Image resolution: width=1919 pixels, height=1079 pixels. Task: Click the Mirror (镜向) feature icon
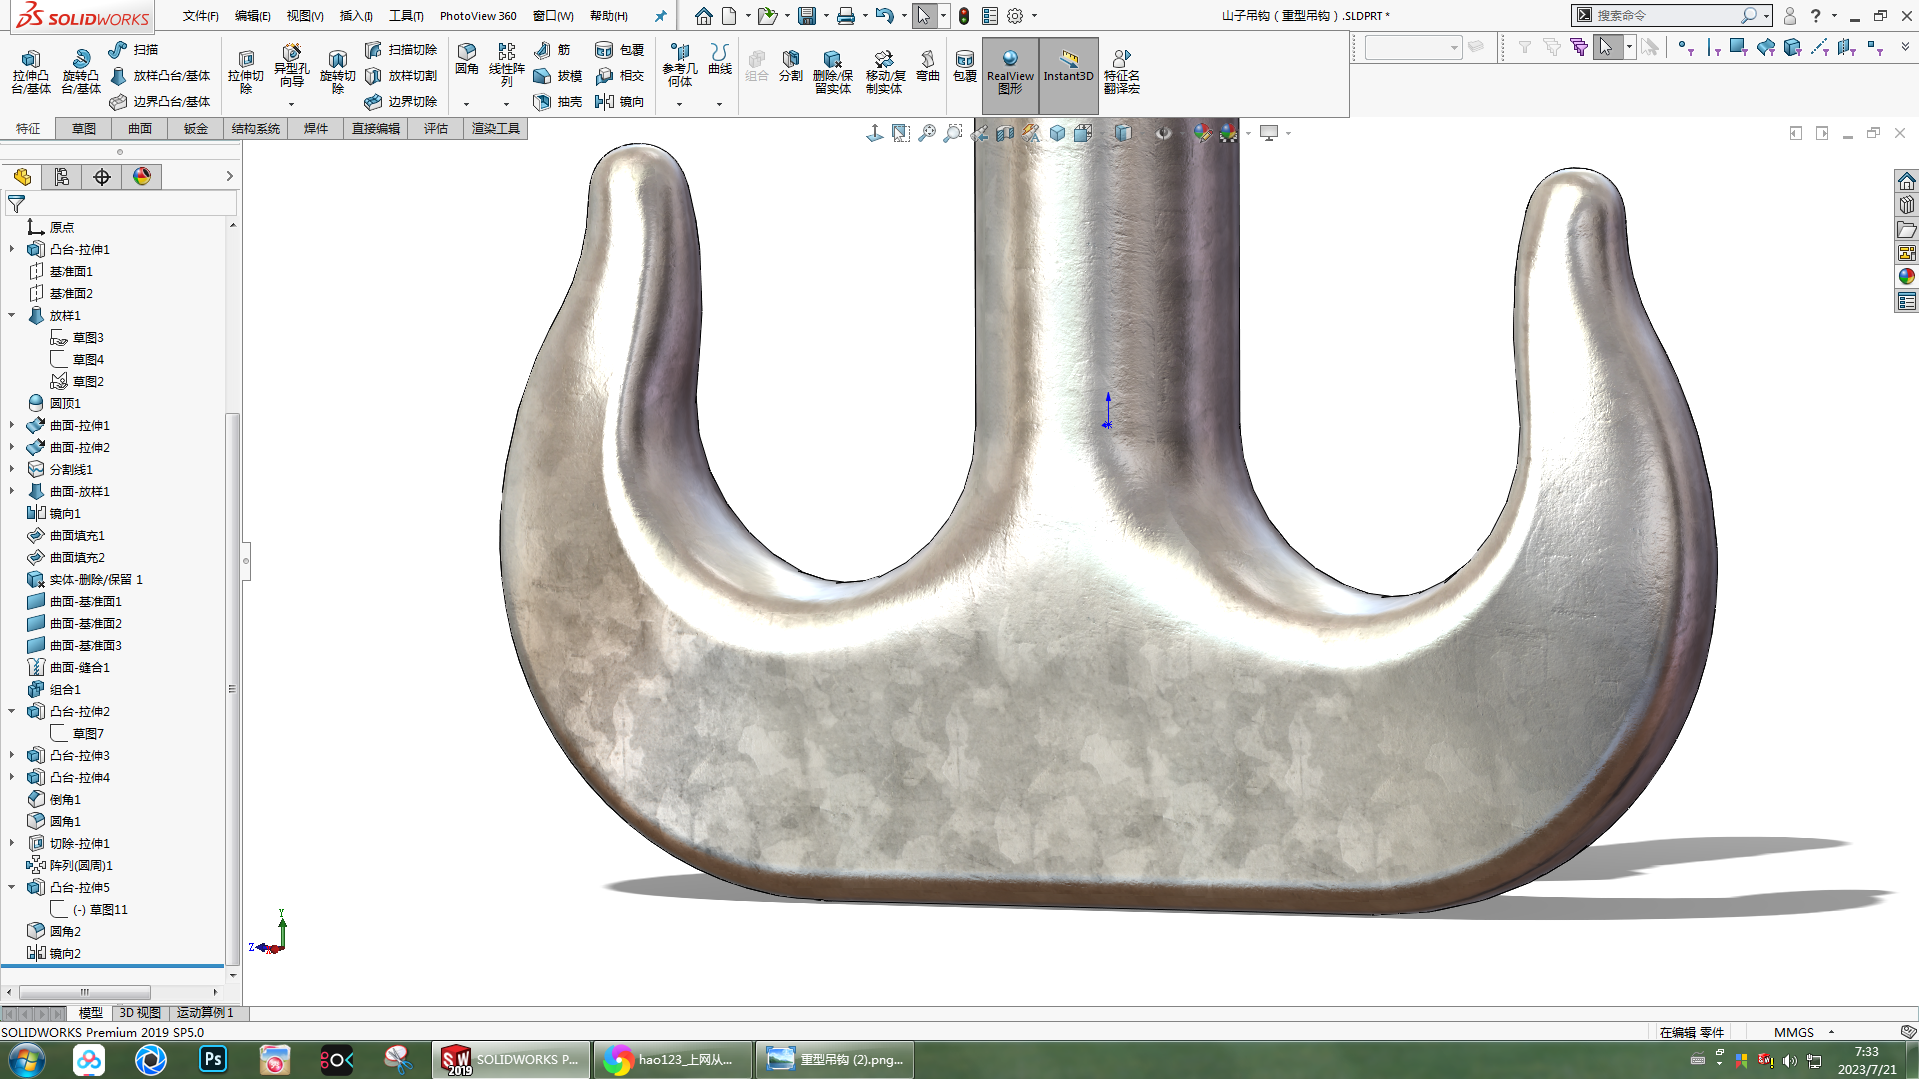click(604, 102)
